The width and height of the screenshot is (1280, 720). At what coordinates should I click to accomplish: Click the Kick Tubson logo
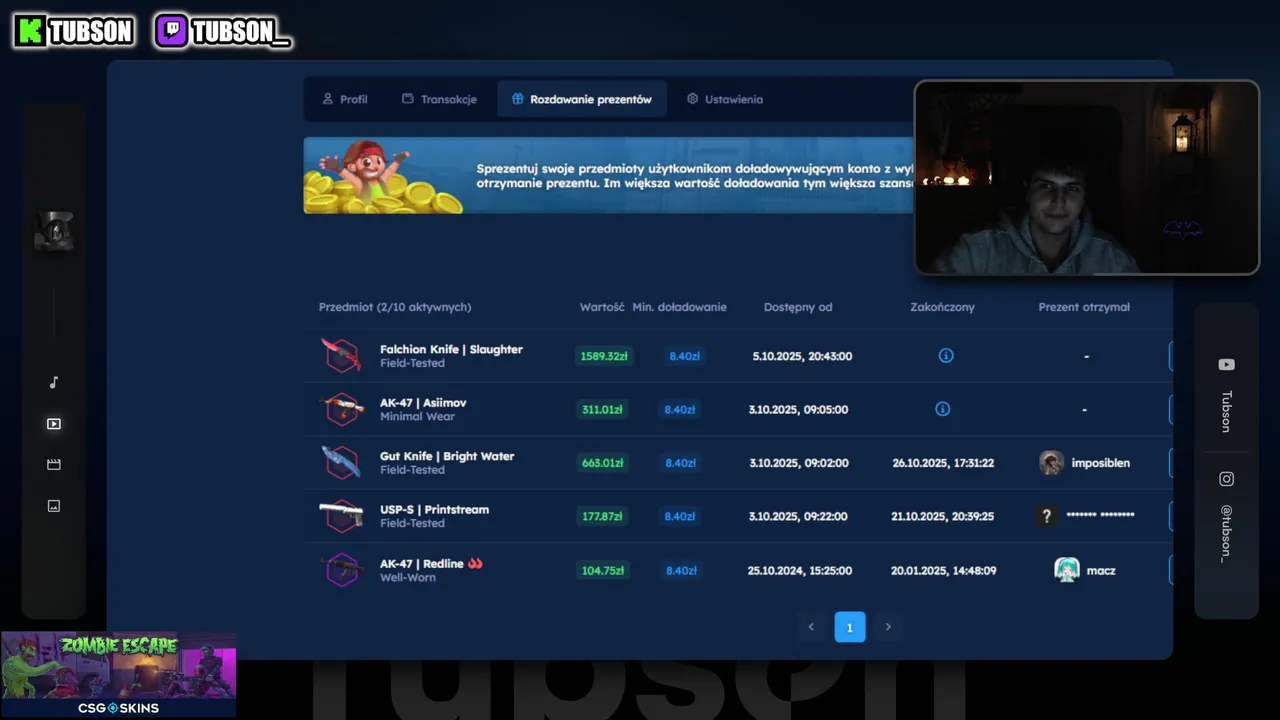(x=74, y=32)
